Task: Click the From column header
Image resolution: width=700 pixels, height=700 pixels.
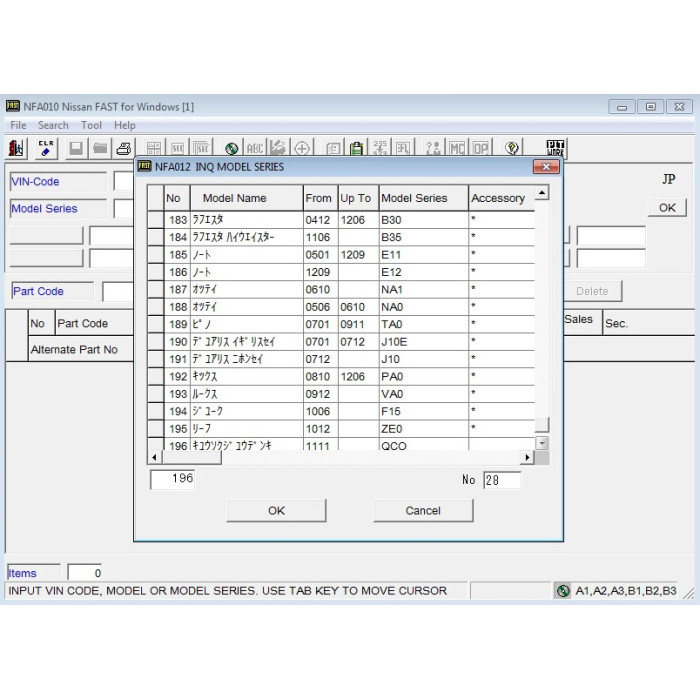Action: (321, 198)
